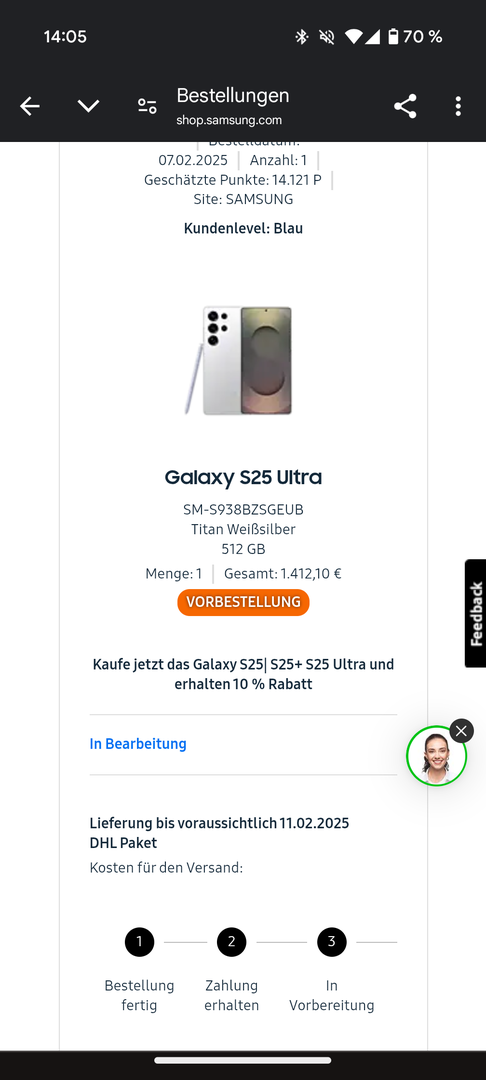Open site settings tune icon
The width and height of the screenshot is (486, 1080).
(x=147, y=106)
